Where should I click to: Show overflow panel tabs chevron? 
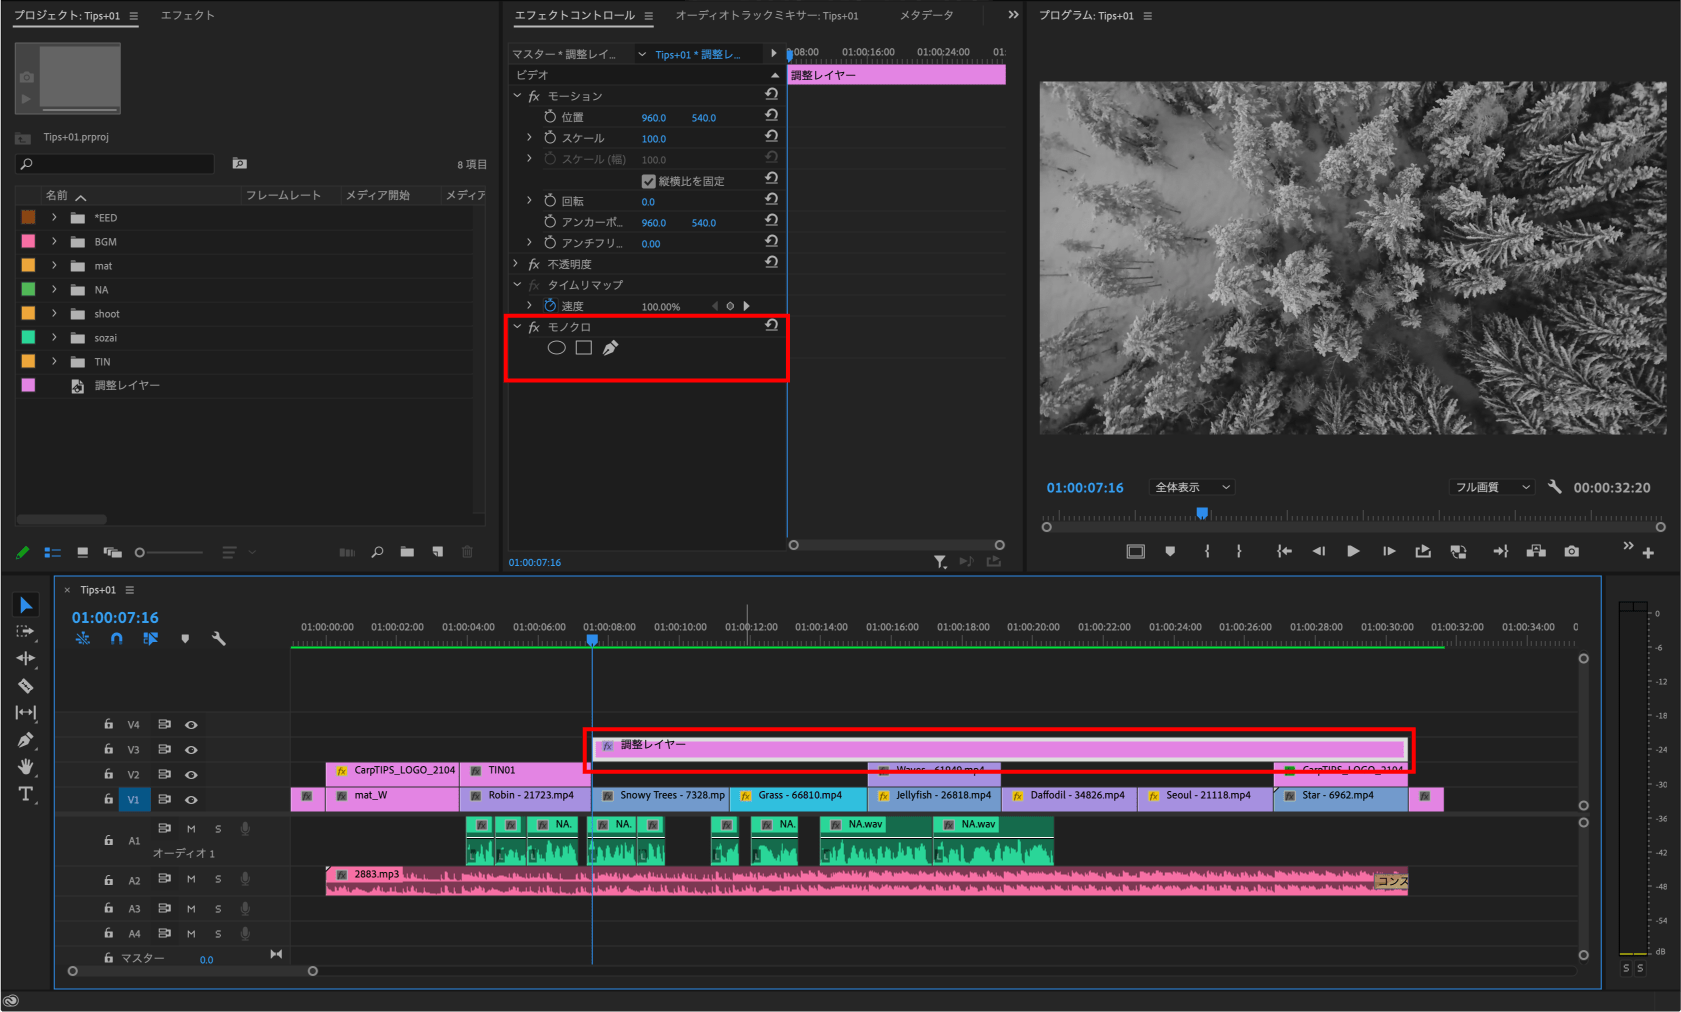[x=1013, y=15]
